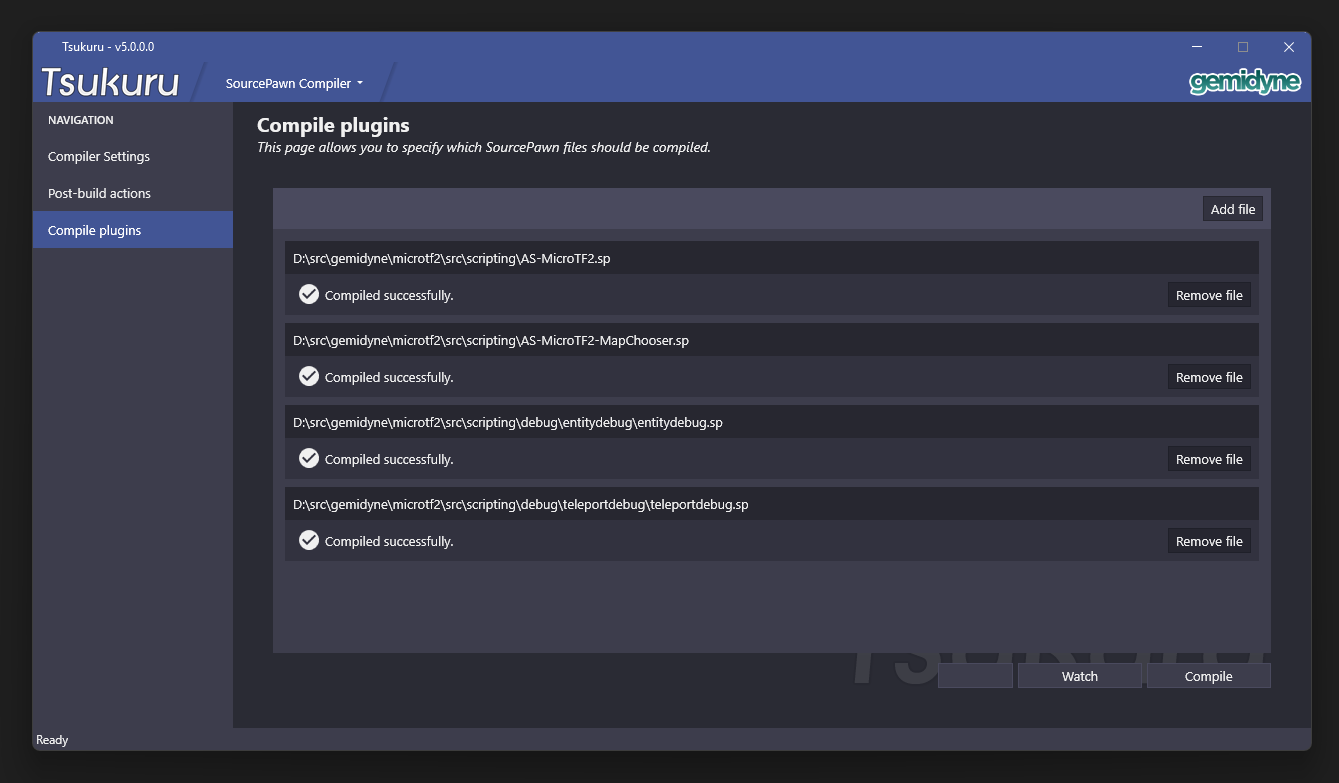
Task: Click the gemidyne logo
Action: (1244, 82)
